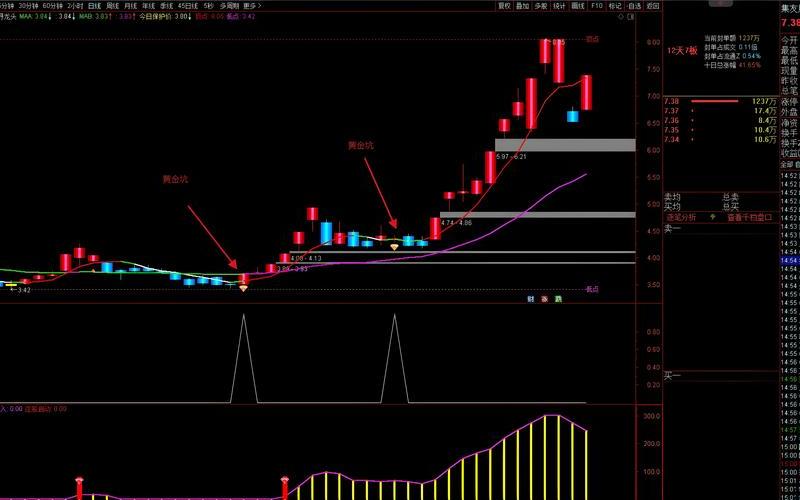Viewport: 800px width, 500px height.
Task: Click the red 涨 marker icon below chart
Action: pos(544,299)
